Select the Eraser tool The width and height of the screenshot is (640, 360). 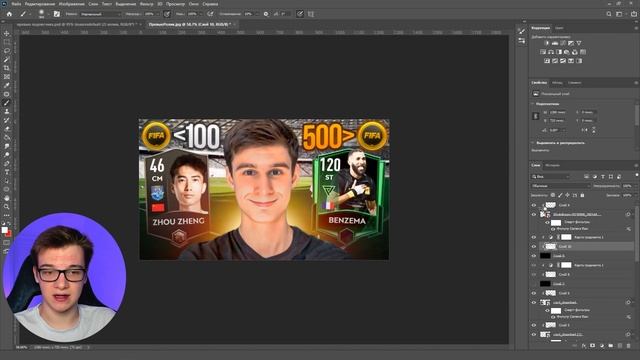pyautogui.click(x=7, y=129)
